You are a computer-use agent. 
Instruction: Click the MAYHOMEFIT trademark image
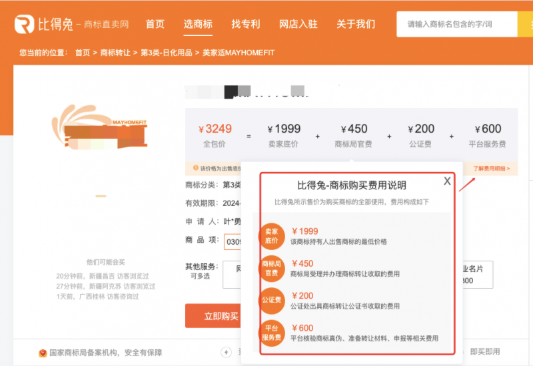100,127
